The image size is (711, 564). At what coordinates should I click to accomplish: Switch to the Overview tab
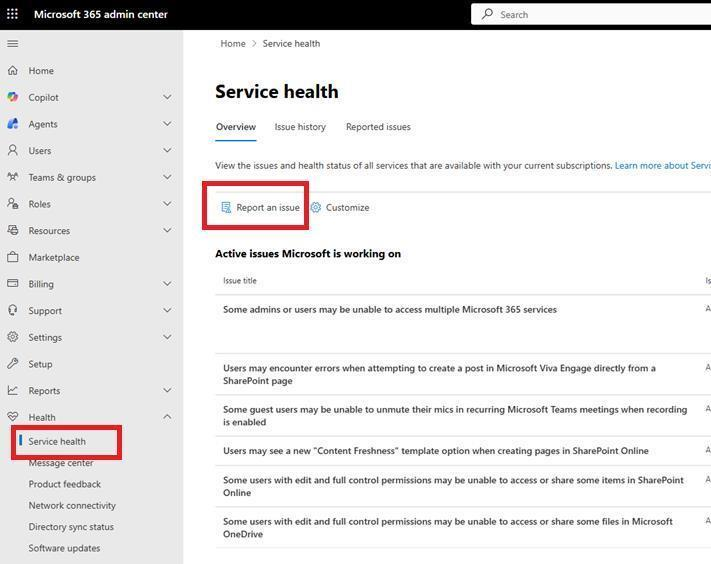pos(236,127)
